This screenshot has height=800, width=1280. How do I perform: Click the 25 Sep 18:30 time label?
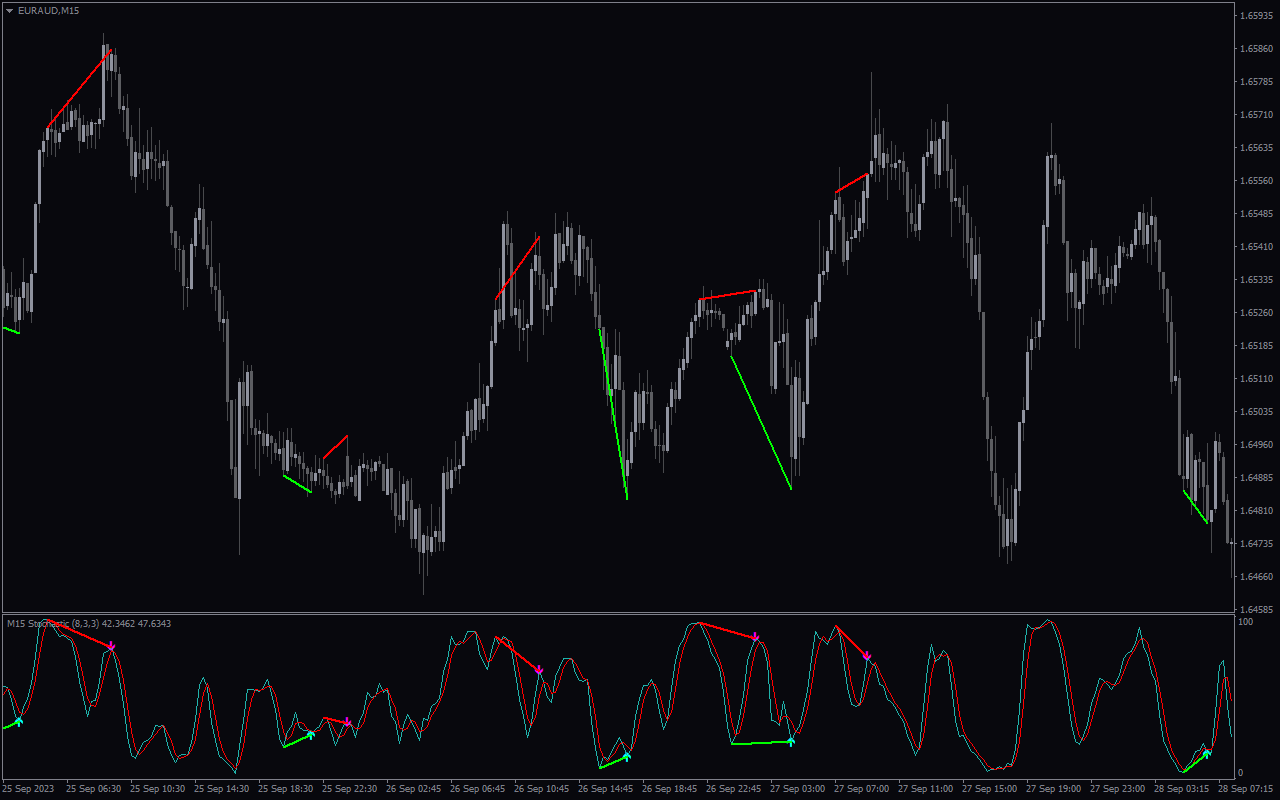click(285, 789)
